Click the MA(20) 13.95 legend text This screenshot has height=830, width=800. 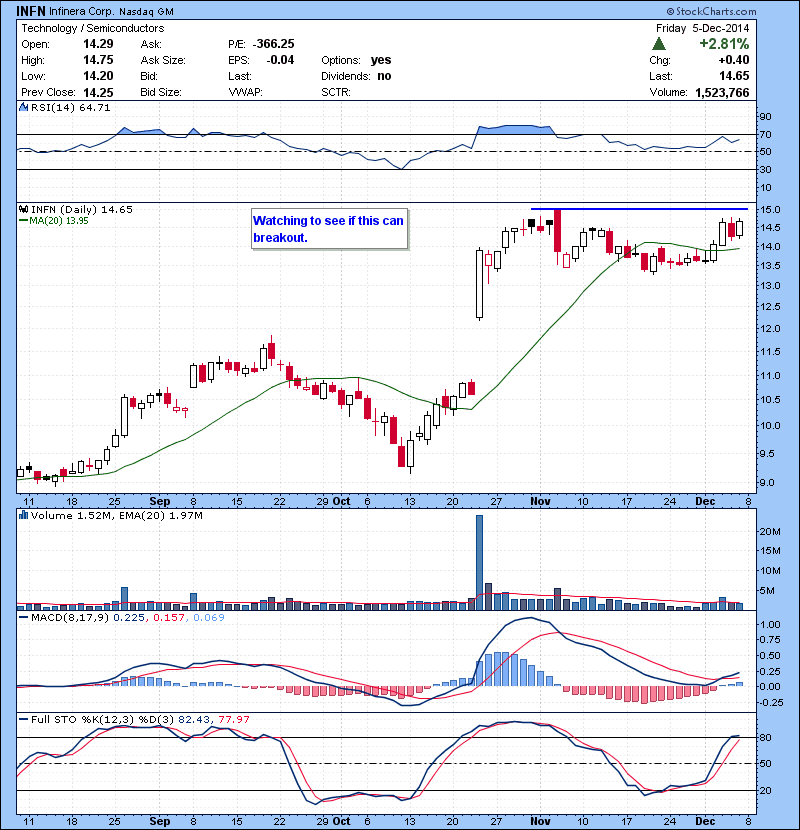pos(58,221)
